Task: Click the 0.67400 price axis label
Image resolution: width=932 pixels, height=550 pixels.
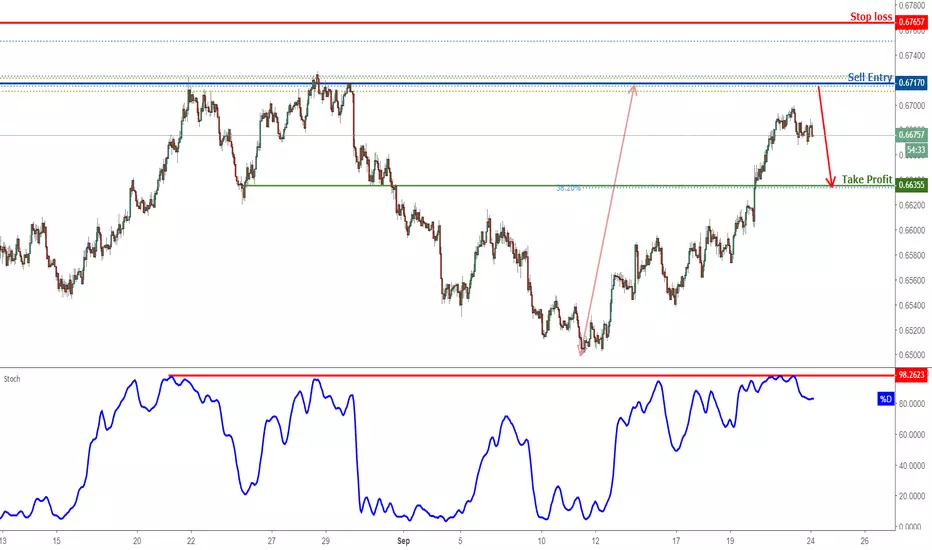Action: click(912, 55)
